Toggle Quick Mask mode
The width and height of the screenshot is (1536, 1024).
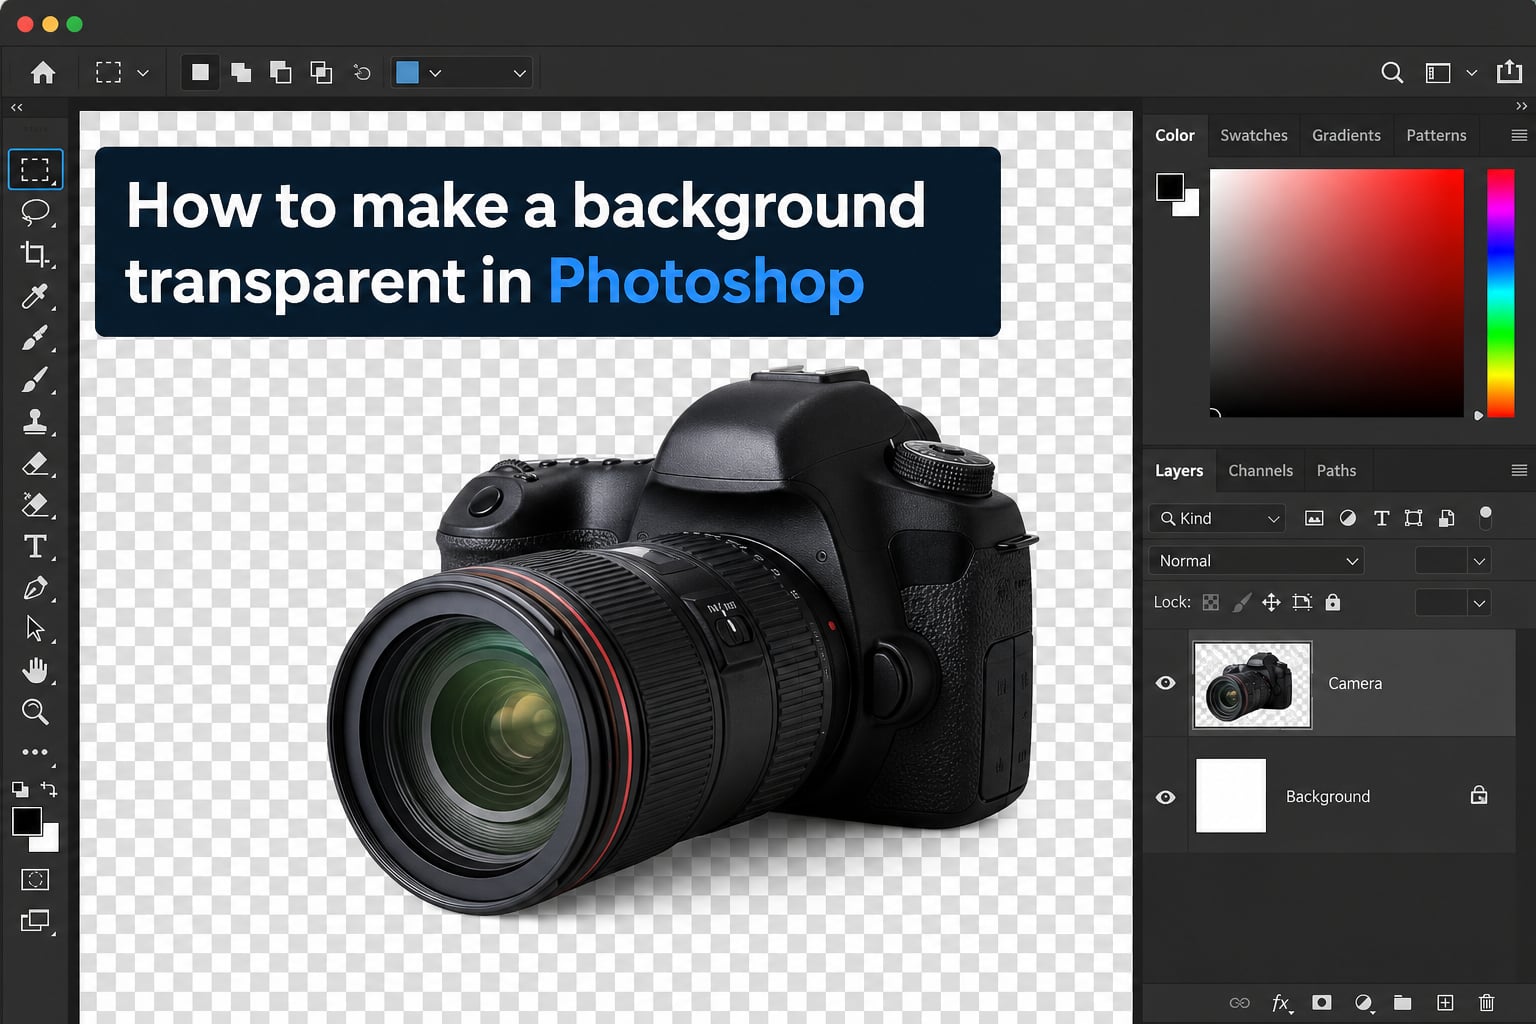pos(35,879)
